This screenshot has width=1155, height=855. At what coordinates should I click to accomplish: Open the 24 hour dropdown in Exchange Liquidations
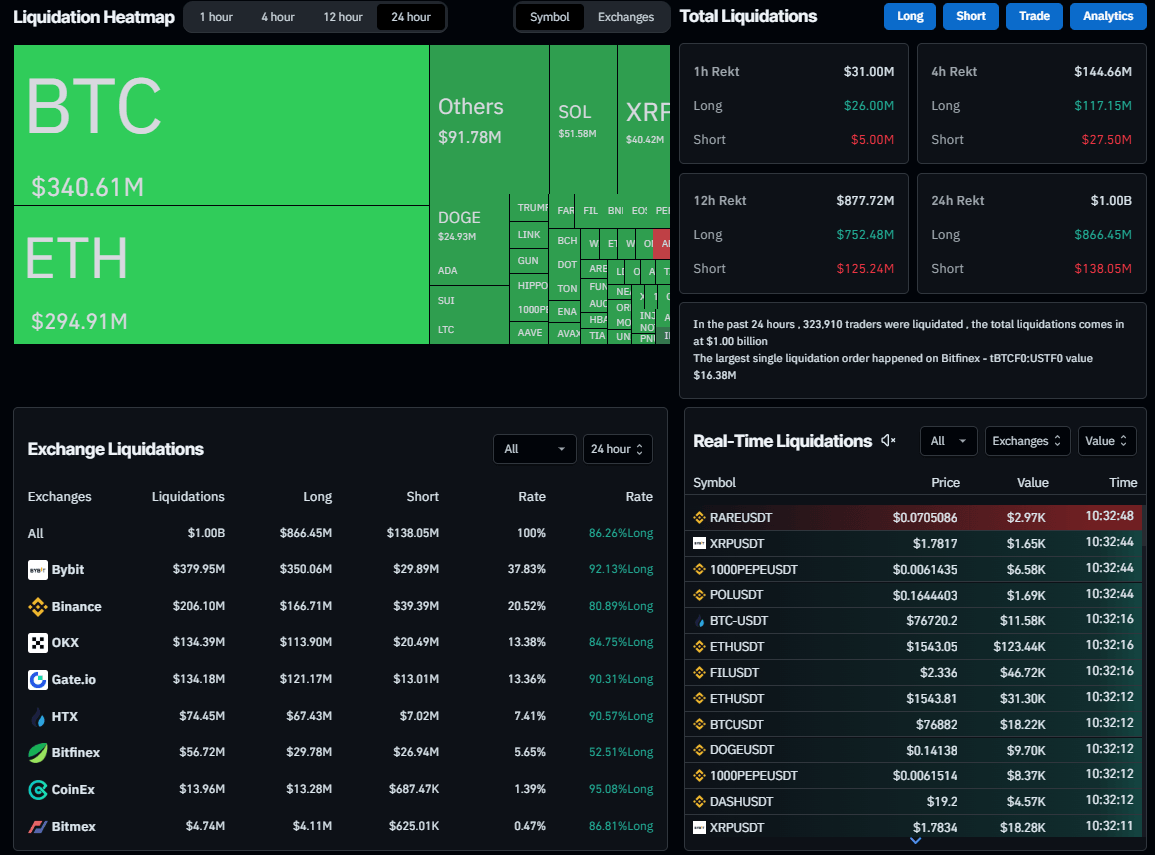point(617,449)
